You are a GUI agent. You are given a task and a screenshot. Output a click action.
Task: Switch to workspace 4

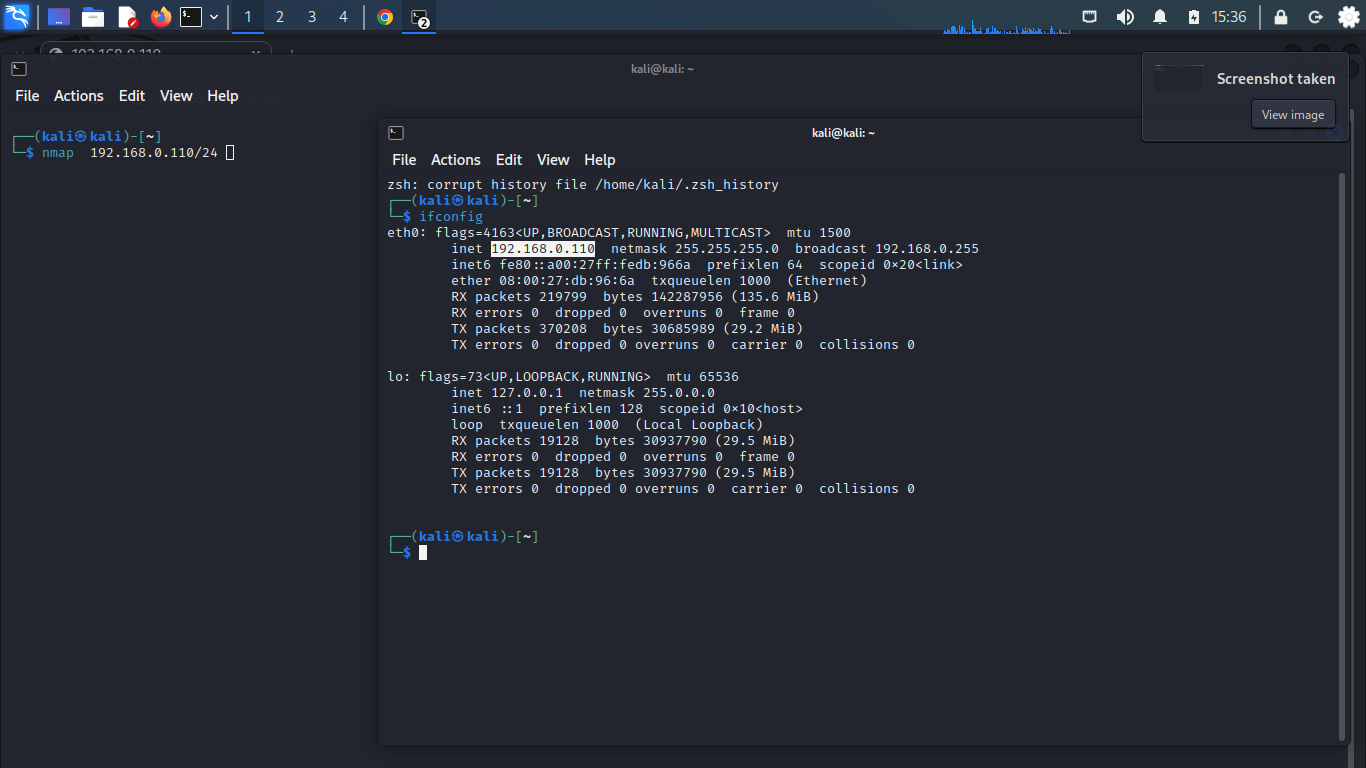tap(344, 17)
